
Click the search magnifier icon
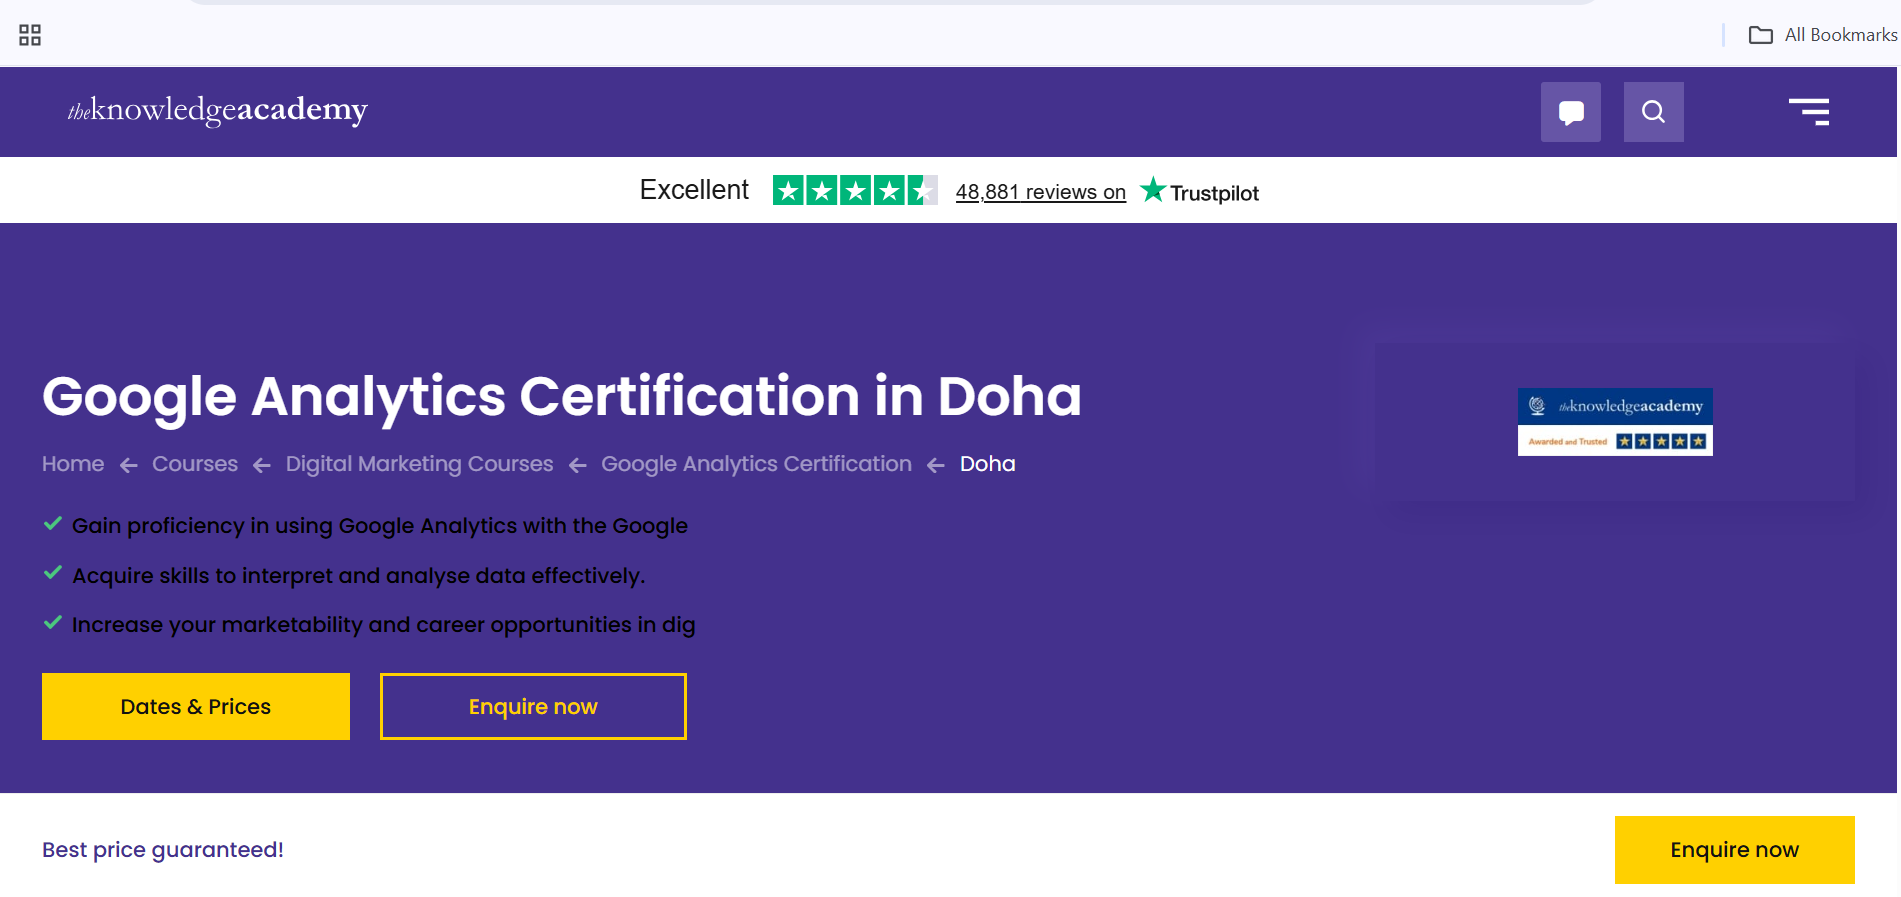pyautogui.click(x=1653, y=112)
